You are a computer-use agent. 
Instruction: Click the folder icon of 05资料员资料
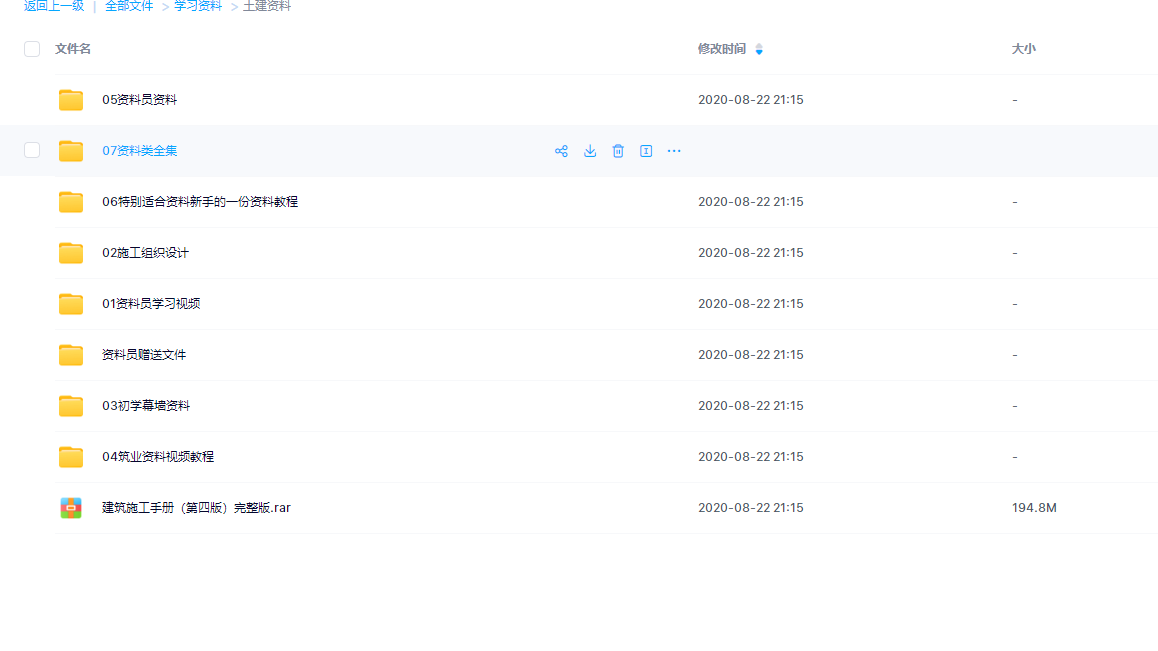(x=71, y=100)
